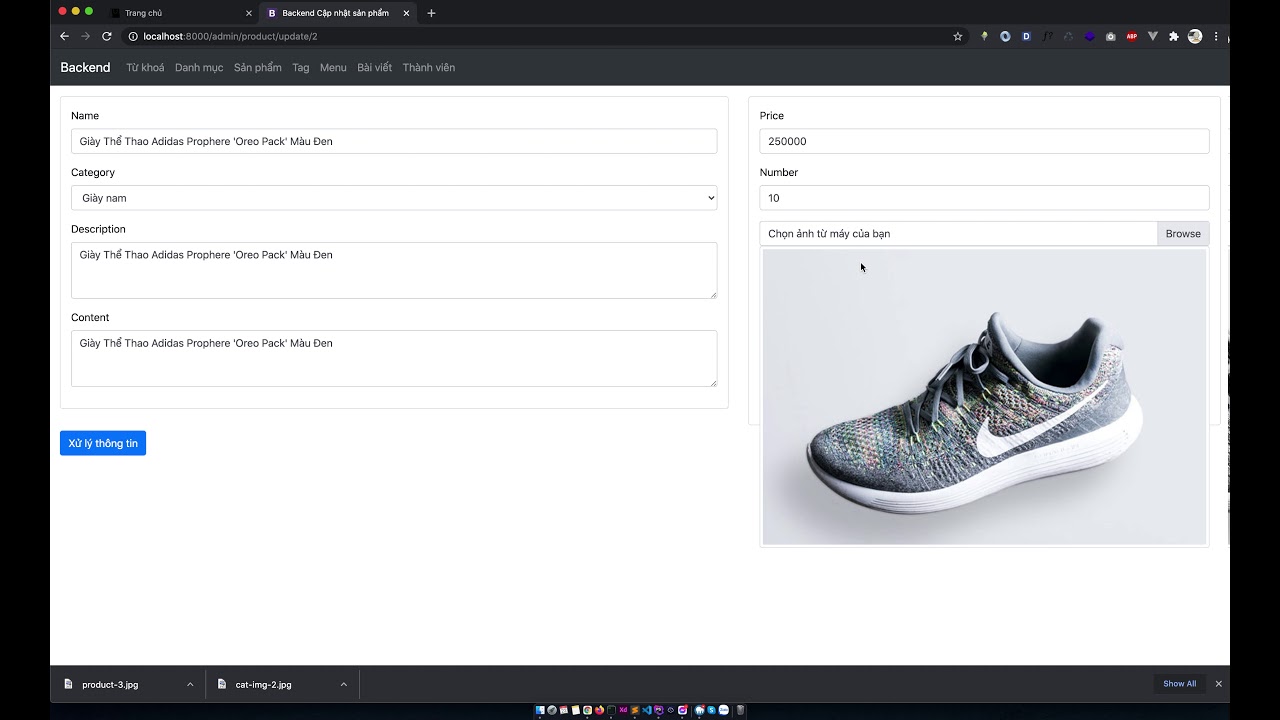This screenshot has height=720, width=1280.
Task: Open the Trash in the Dock
Action: pyautogui.click(x=740, y=710)
